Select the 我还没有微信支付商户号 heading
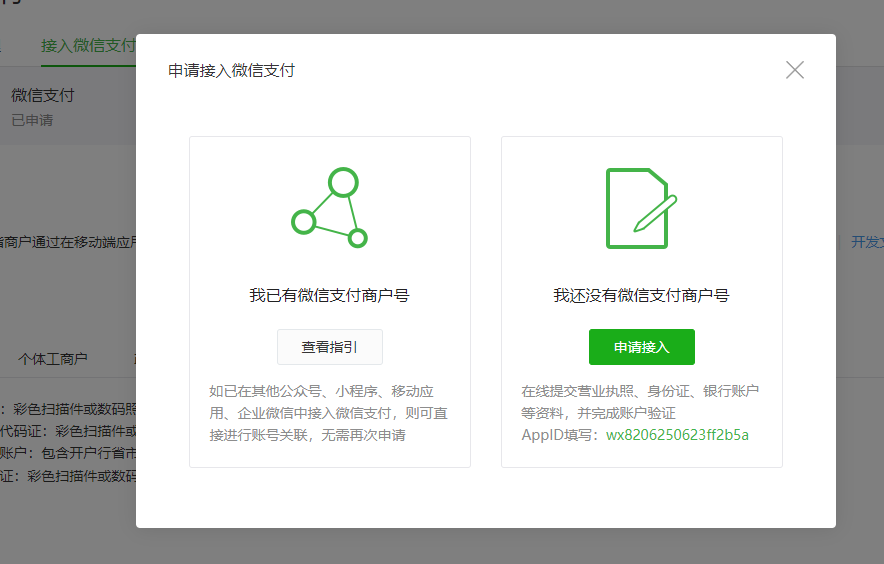Viewport: 884px width, 564px height. [642, 295]
